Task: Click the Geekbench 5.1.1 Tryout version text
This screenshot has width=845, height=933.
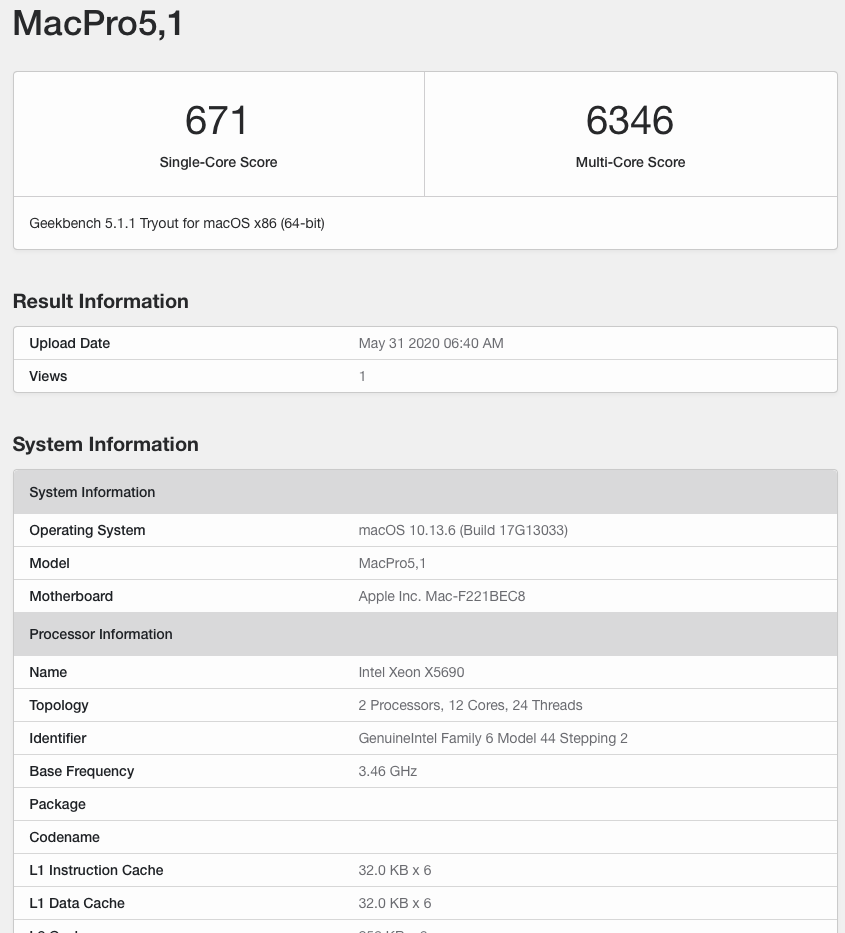Action: pyautogui.click(x=177, y=223)
